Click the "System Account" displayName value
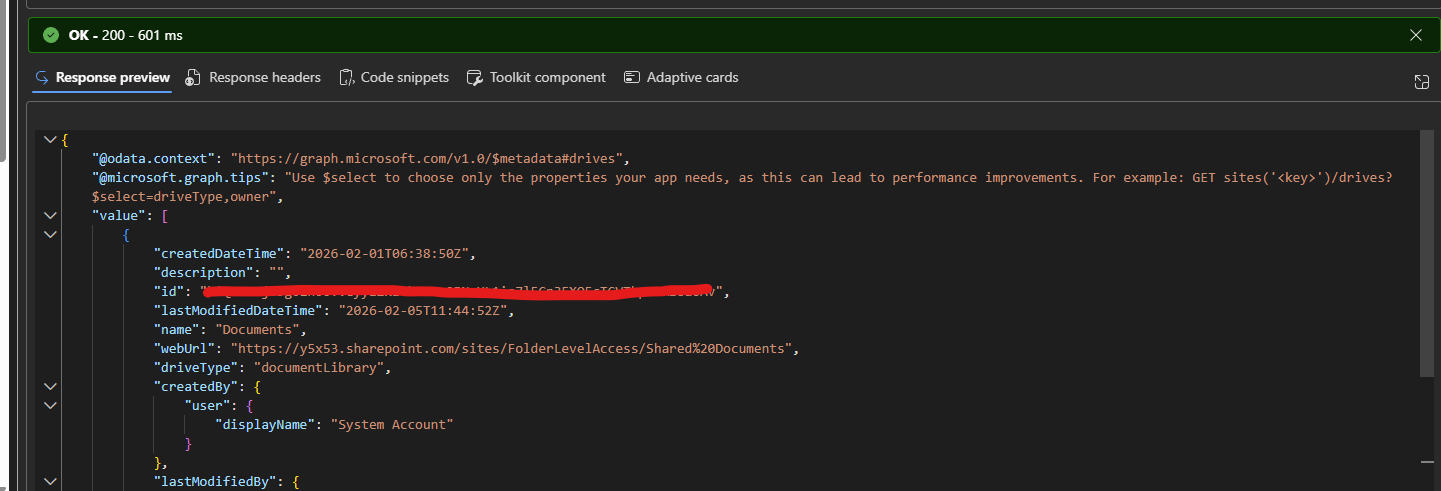Screen dimensions: 1441x491 coord(392,424)
